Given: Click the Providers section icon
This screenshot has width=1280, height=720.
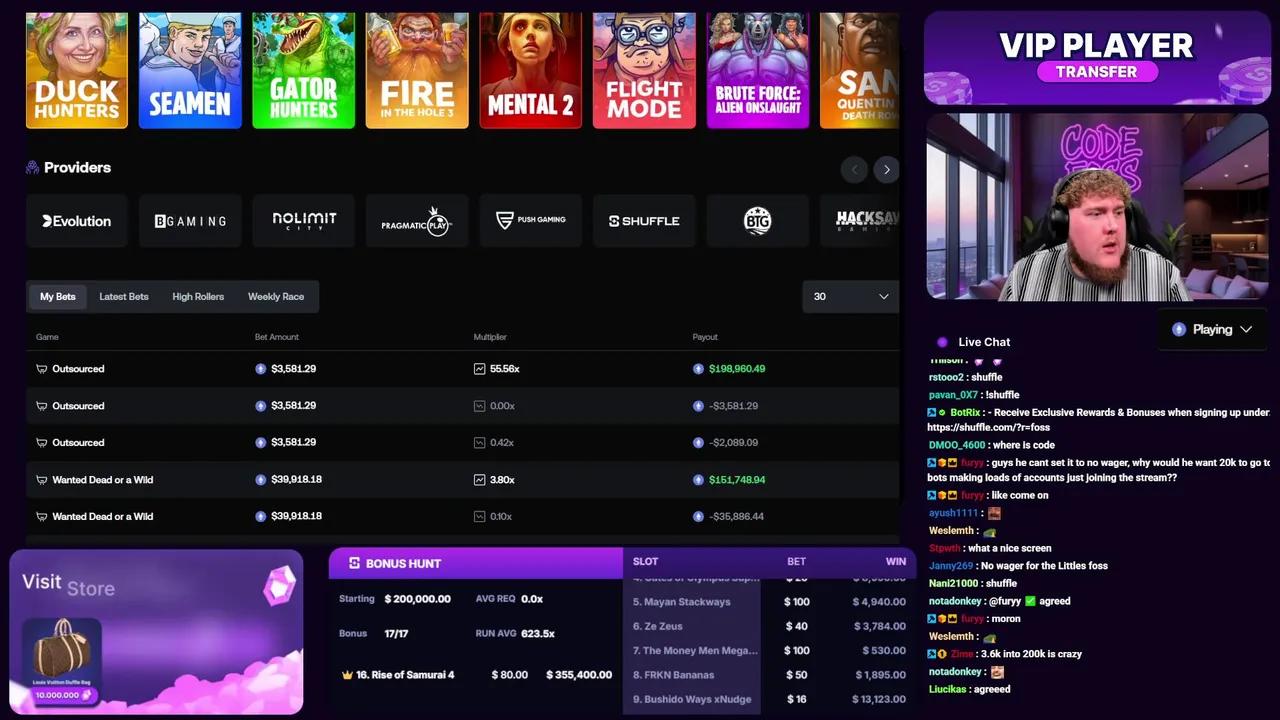Looking at the screenshot, I should pos(33,168).
